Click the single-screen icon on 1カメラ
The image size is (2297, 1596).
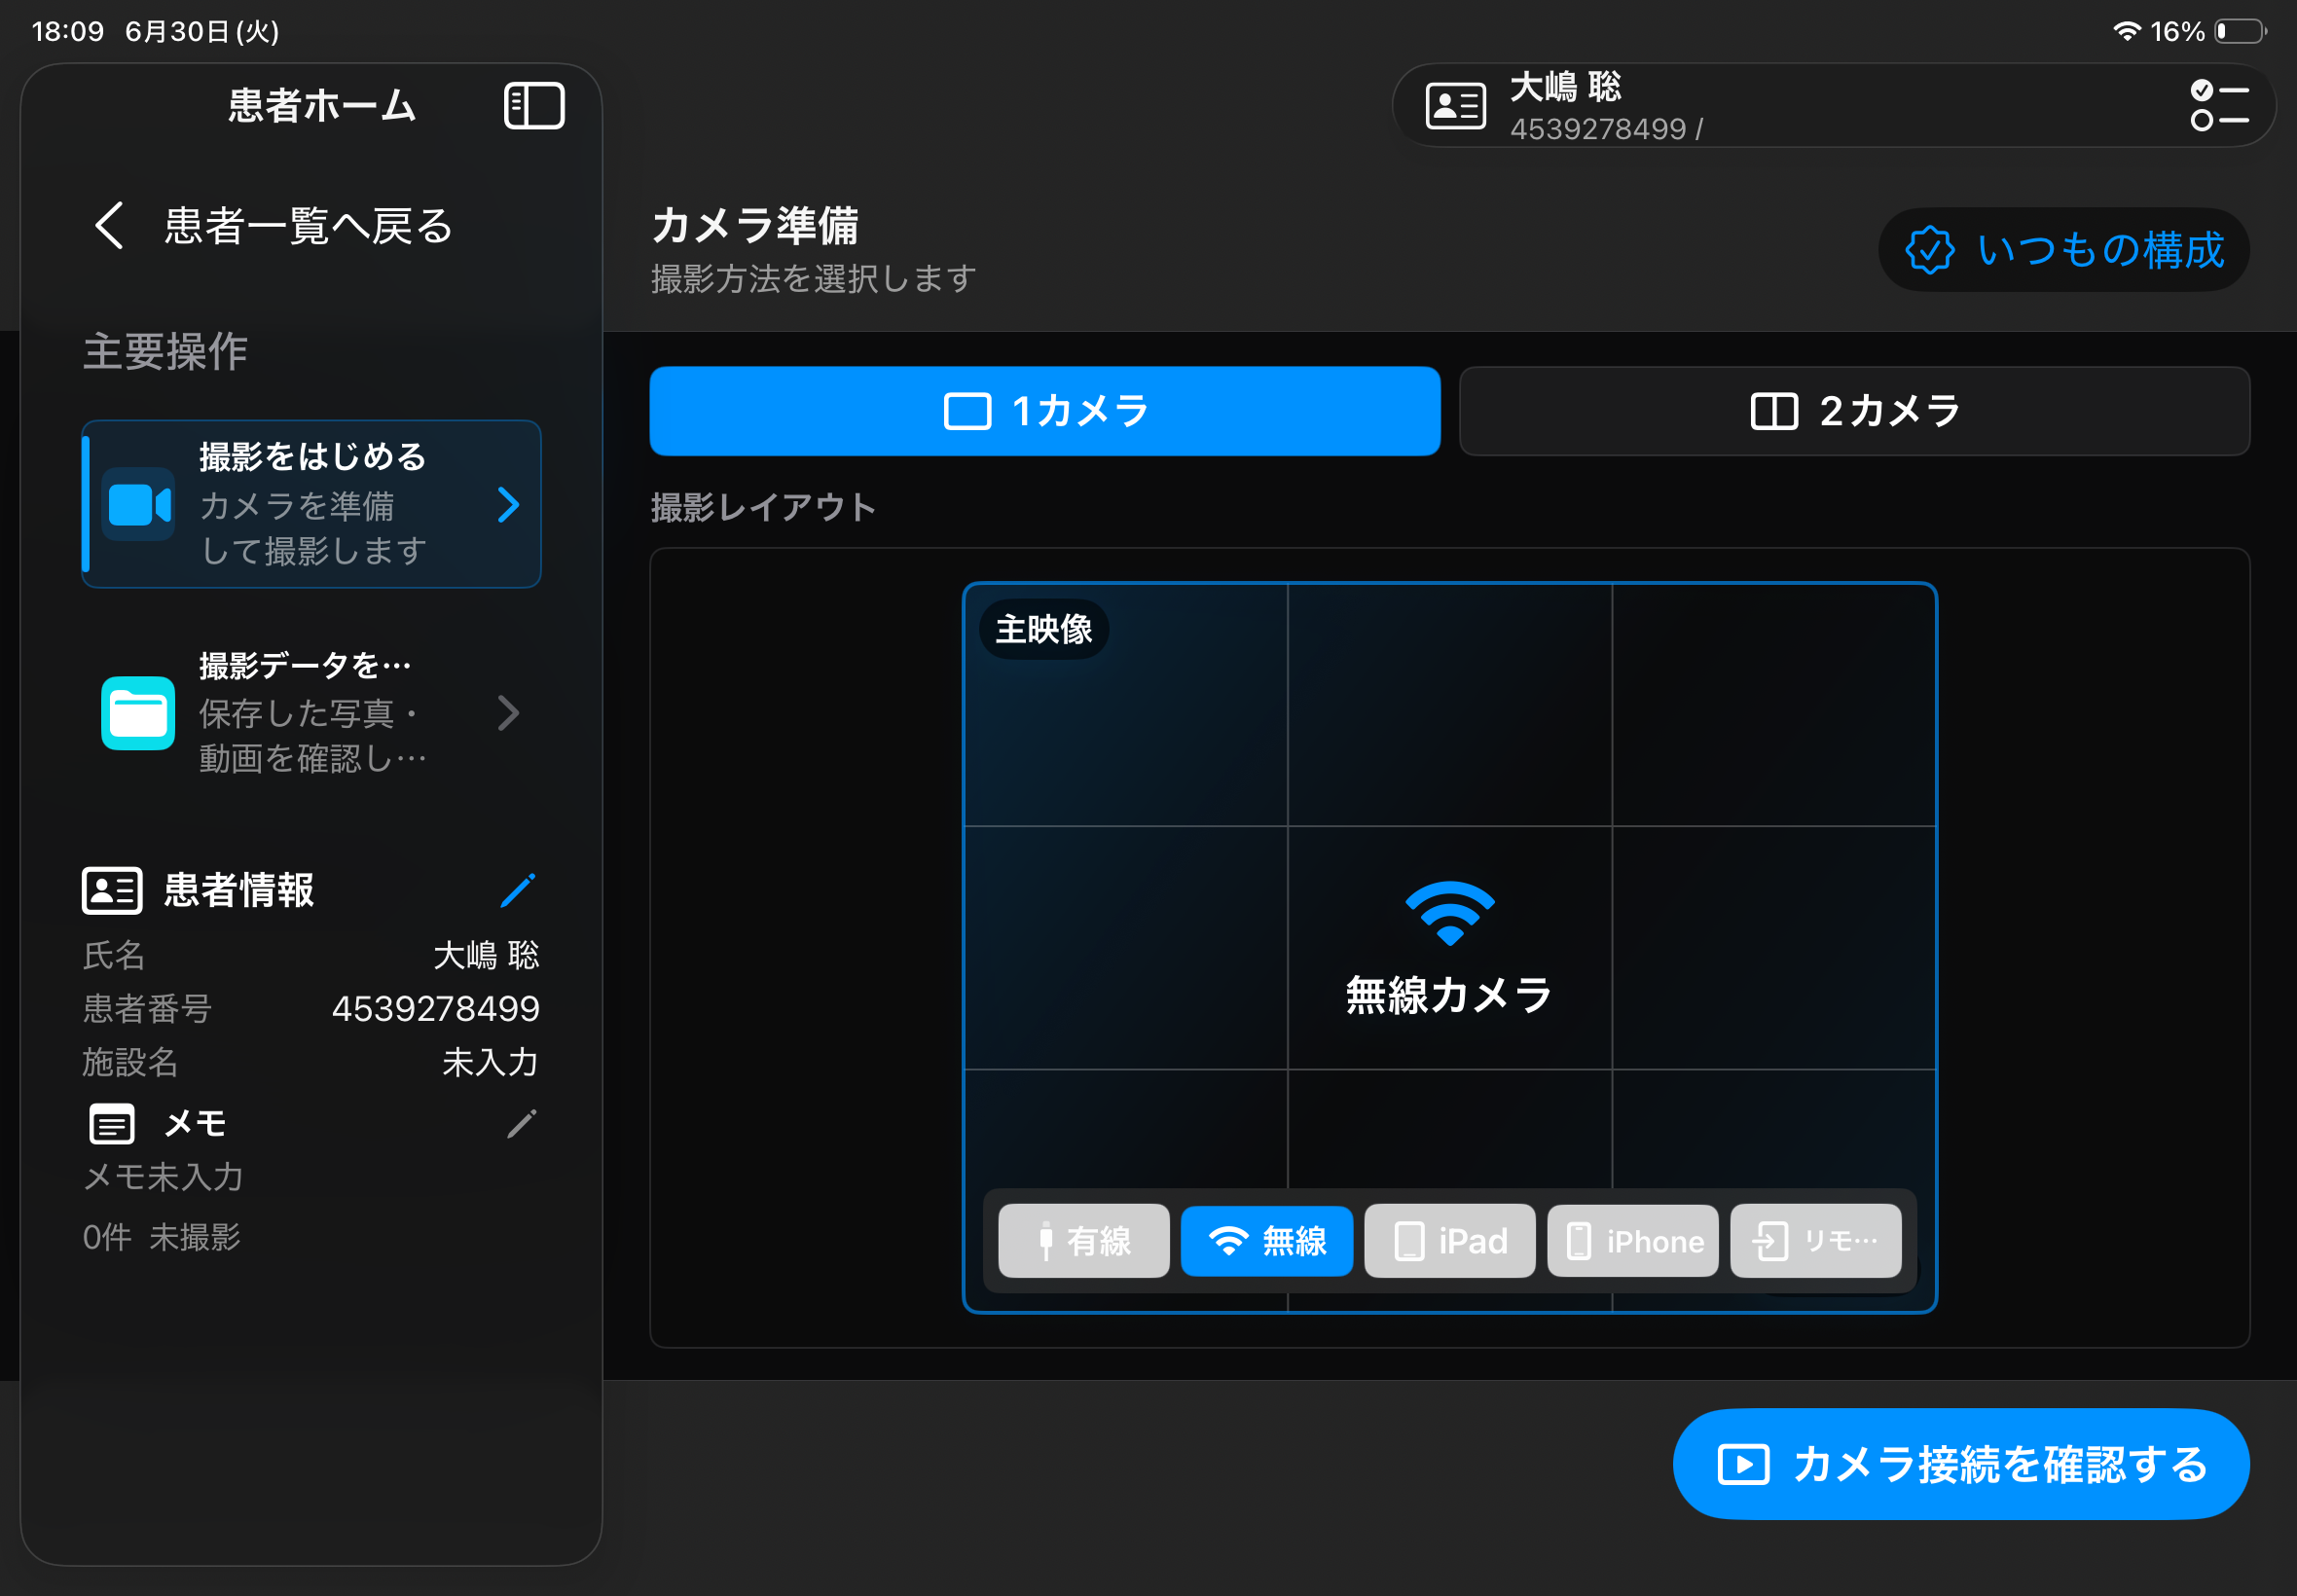pos(967,411)
